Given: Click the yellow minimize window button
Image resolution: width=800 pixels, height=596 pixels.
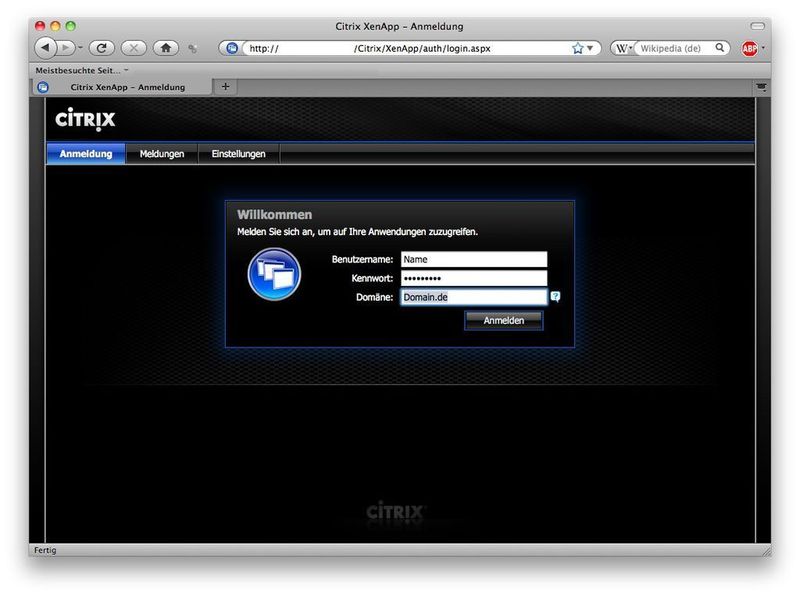Looking at the screenshot, I should pos(56,26).
